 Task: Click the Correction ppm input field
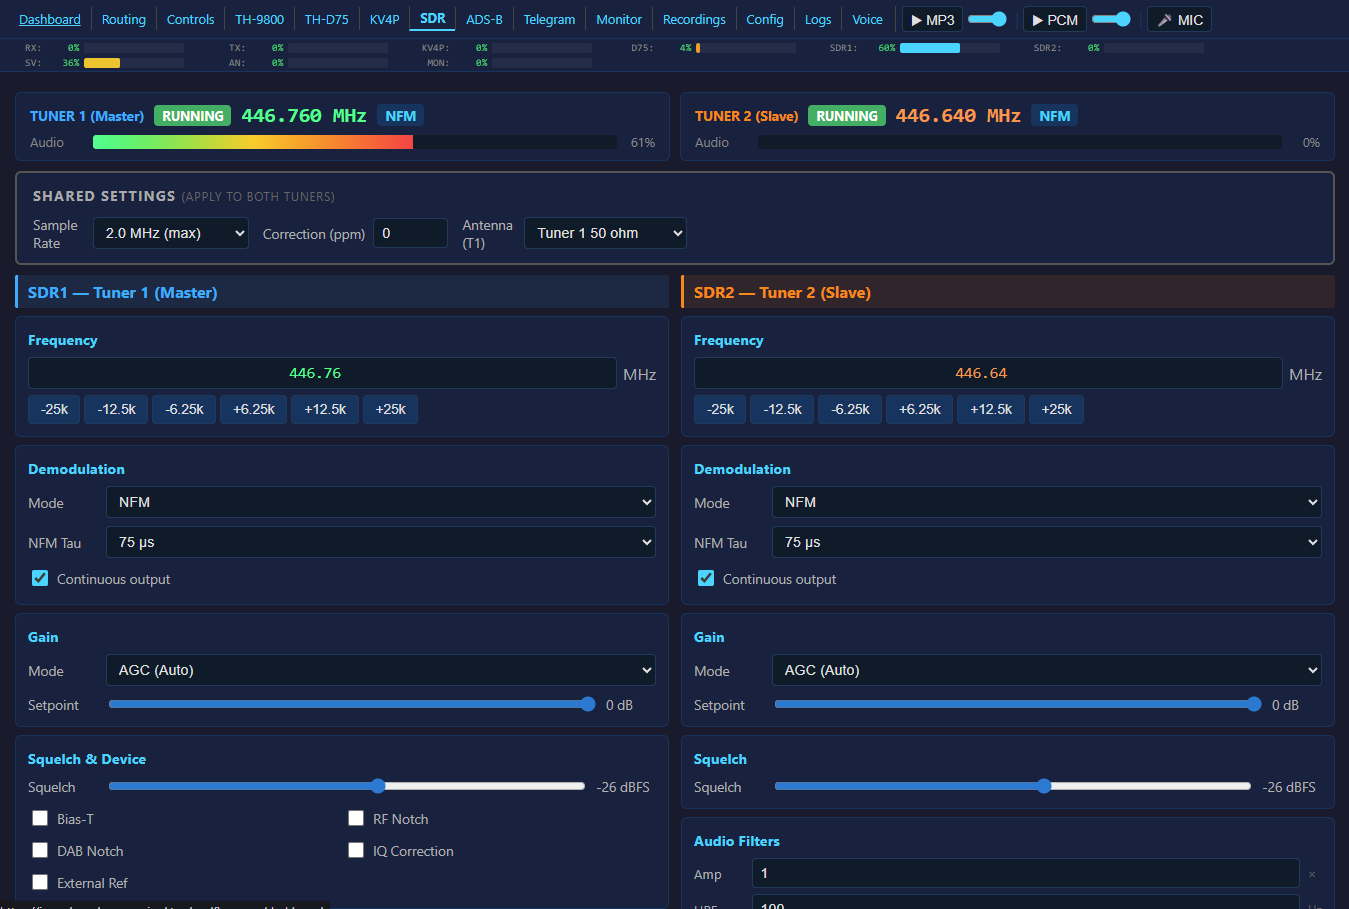point(410,233)
